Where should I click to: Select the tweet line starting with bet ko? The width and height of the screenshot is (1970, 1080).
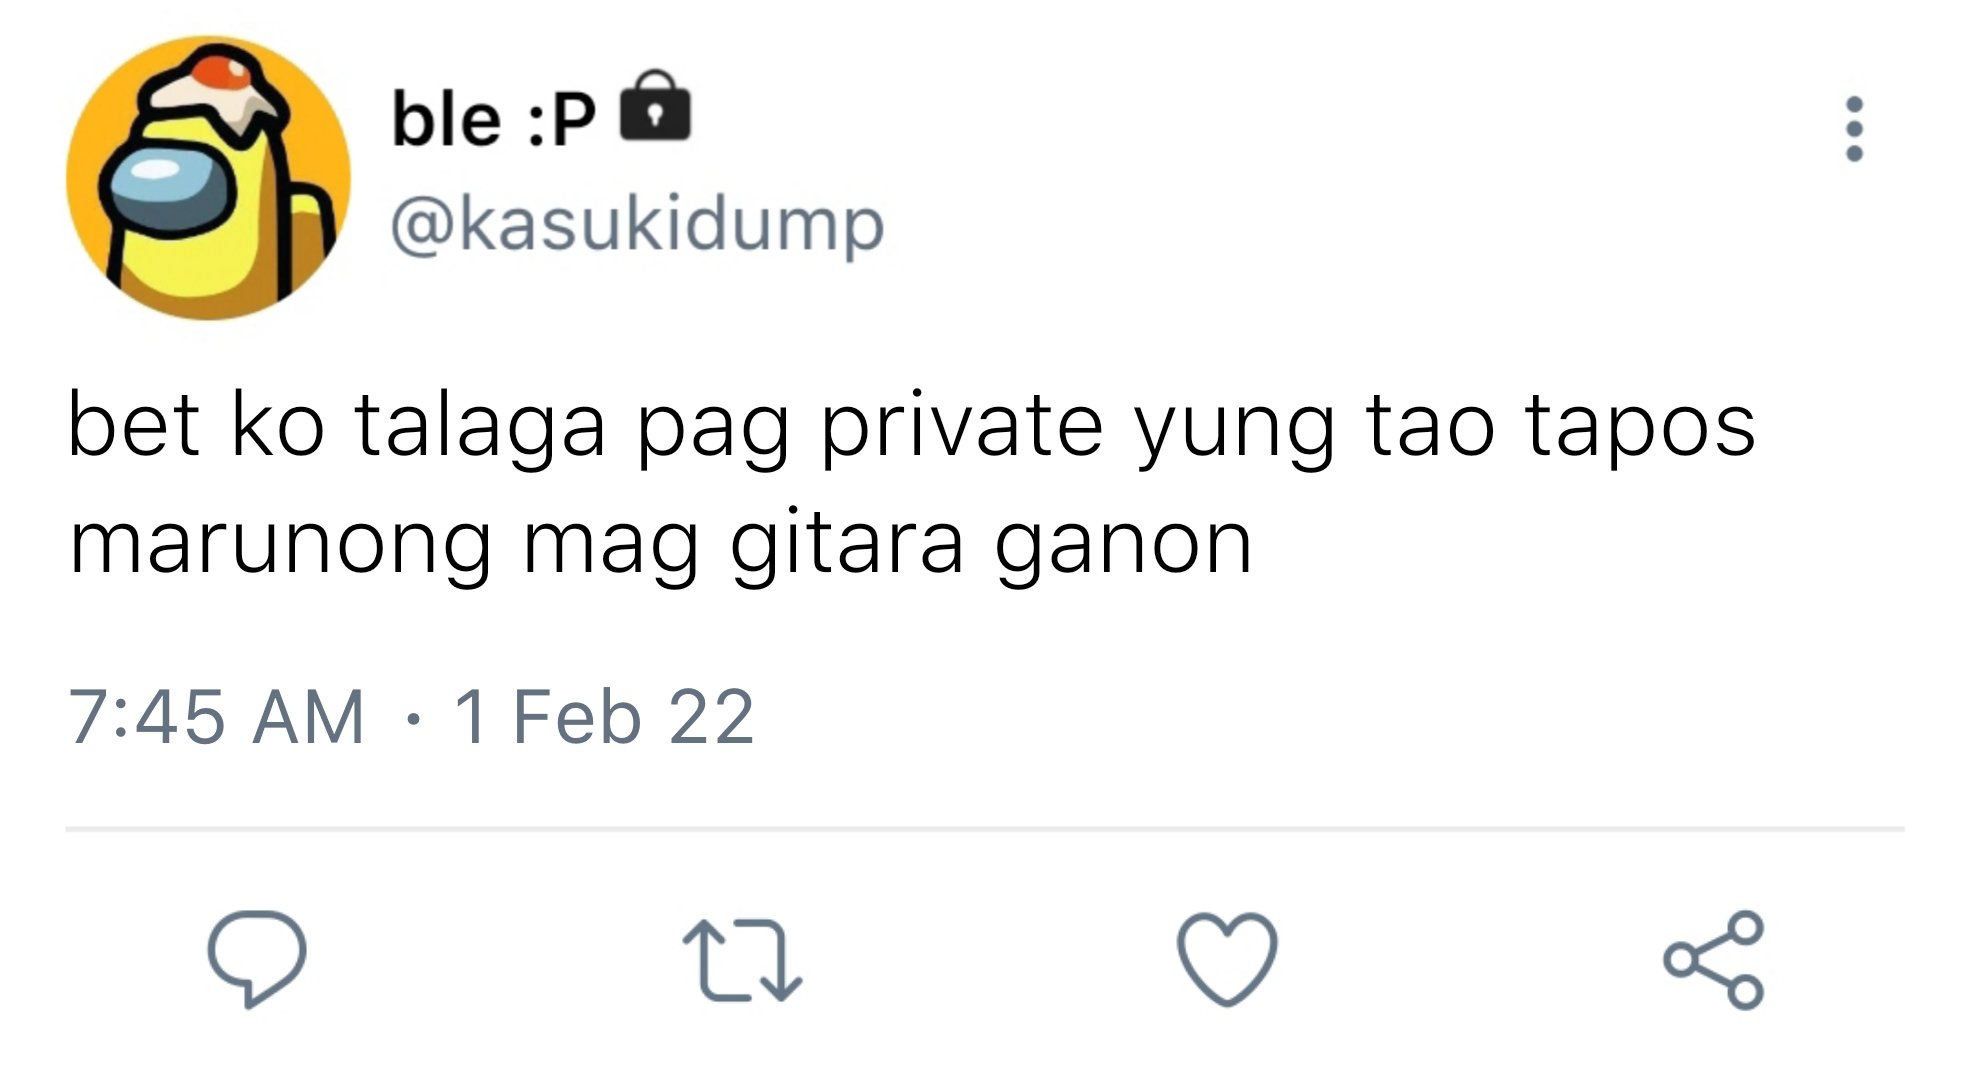click(911, 426)
